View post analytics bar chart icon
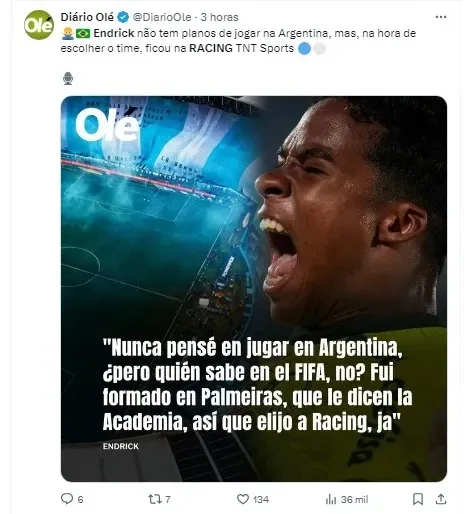467x514 pixels. pyautogui.click(x=331, y=499)
